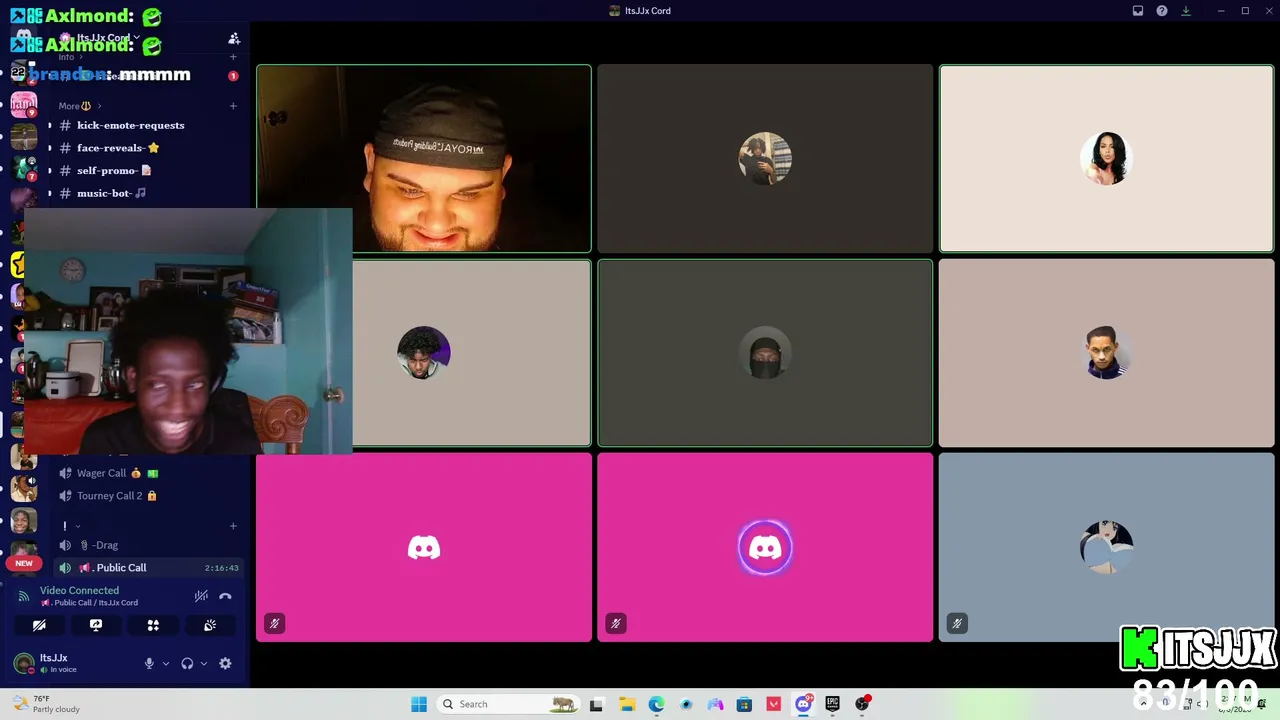The width and height of the screenshot is (1280, 720).
Task: Mute the microphone
Action: pyautogui.click(x=149, y=663)
